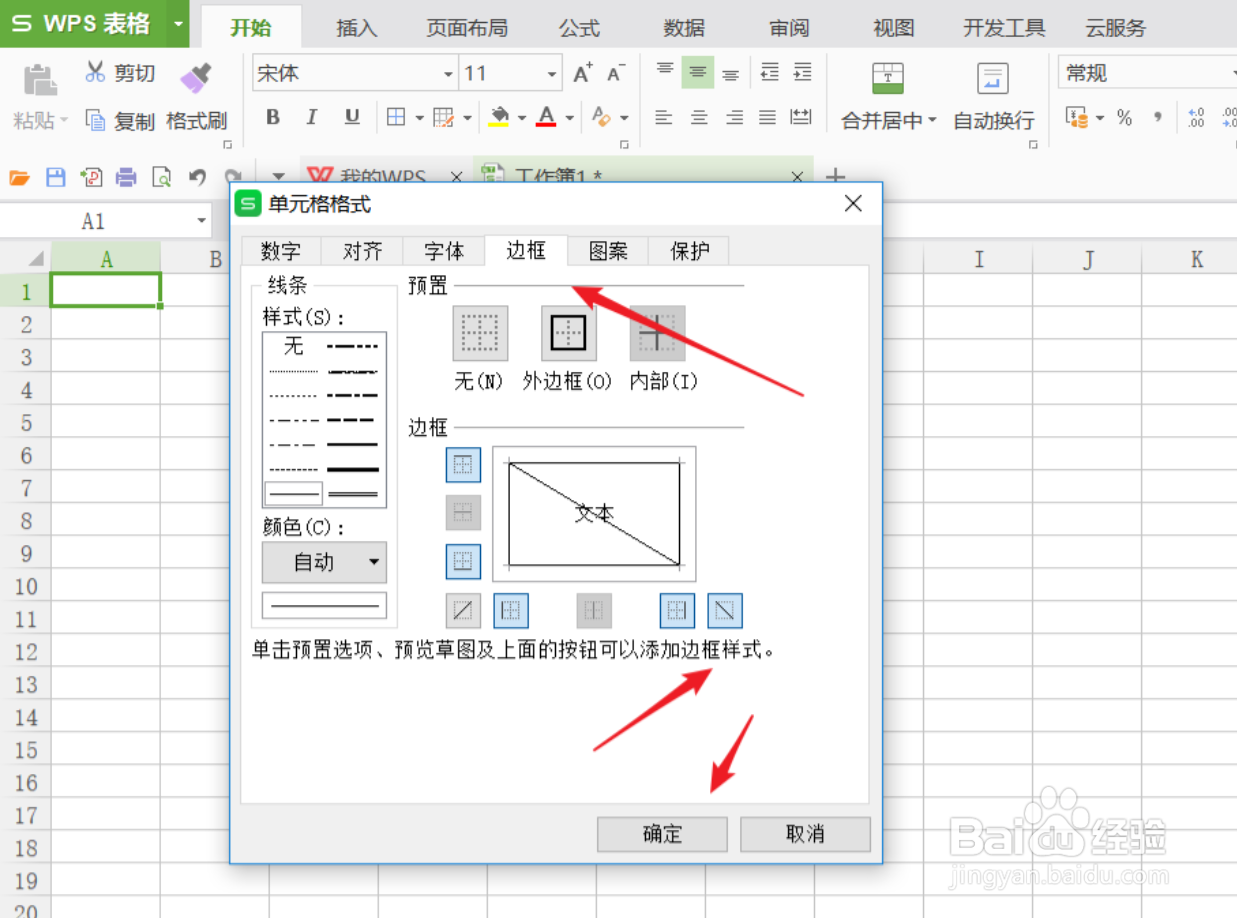
Task: Click the border preview box with 文本
Action: 594,513
